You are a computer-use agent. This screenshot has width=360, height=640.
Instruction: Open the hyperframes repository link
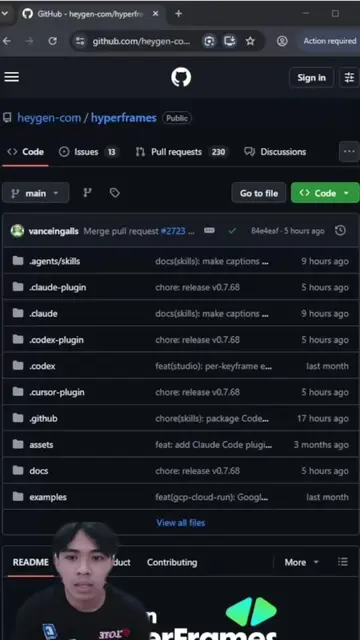[x=123, y=118]
